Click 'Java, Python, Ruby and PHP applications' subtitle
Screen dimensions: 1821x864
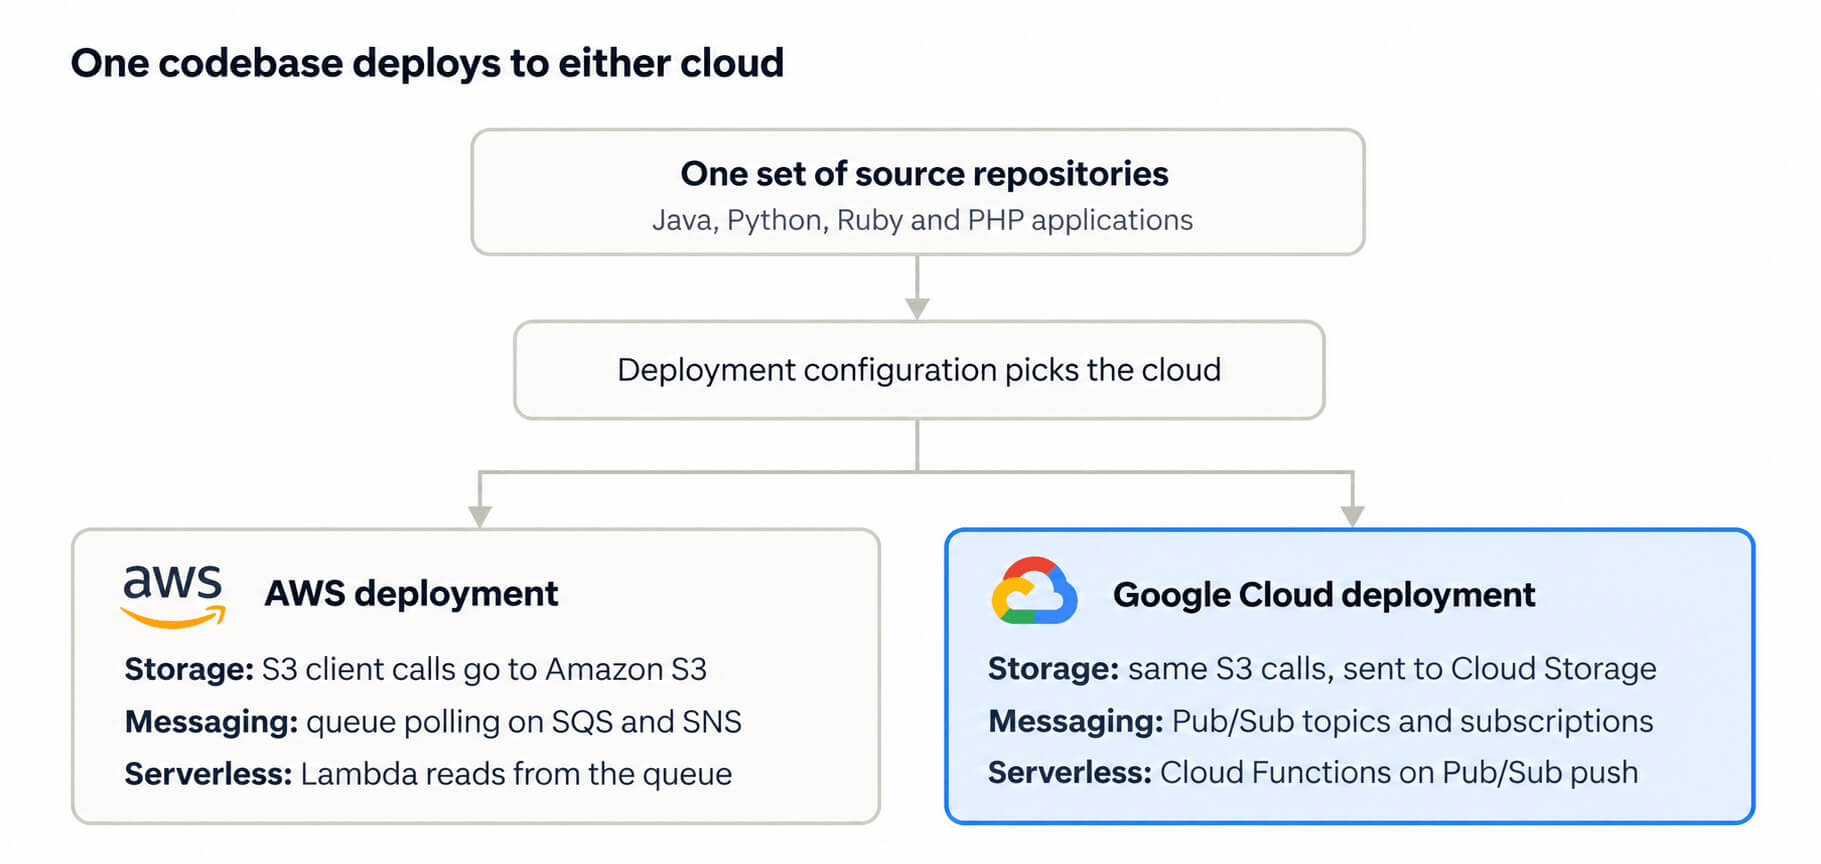922,220
